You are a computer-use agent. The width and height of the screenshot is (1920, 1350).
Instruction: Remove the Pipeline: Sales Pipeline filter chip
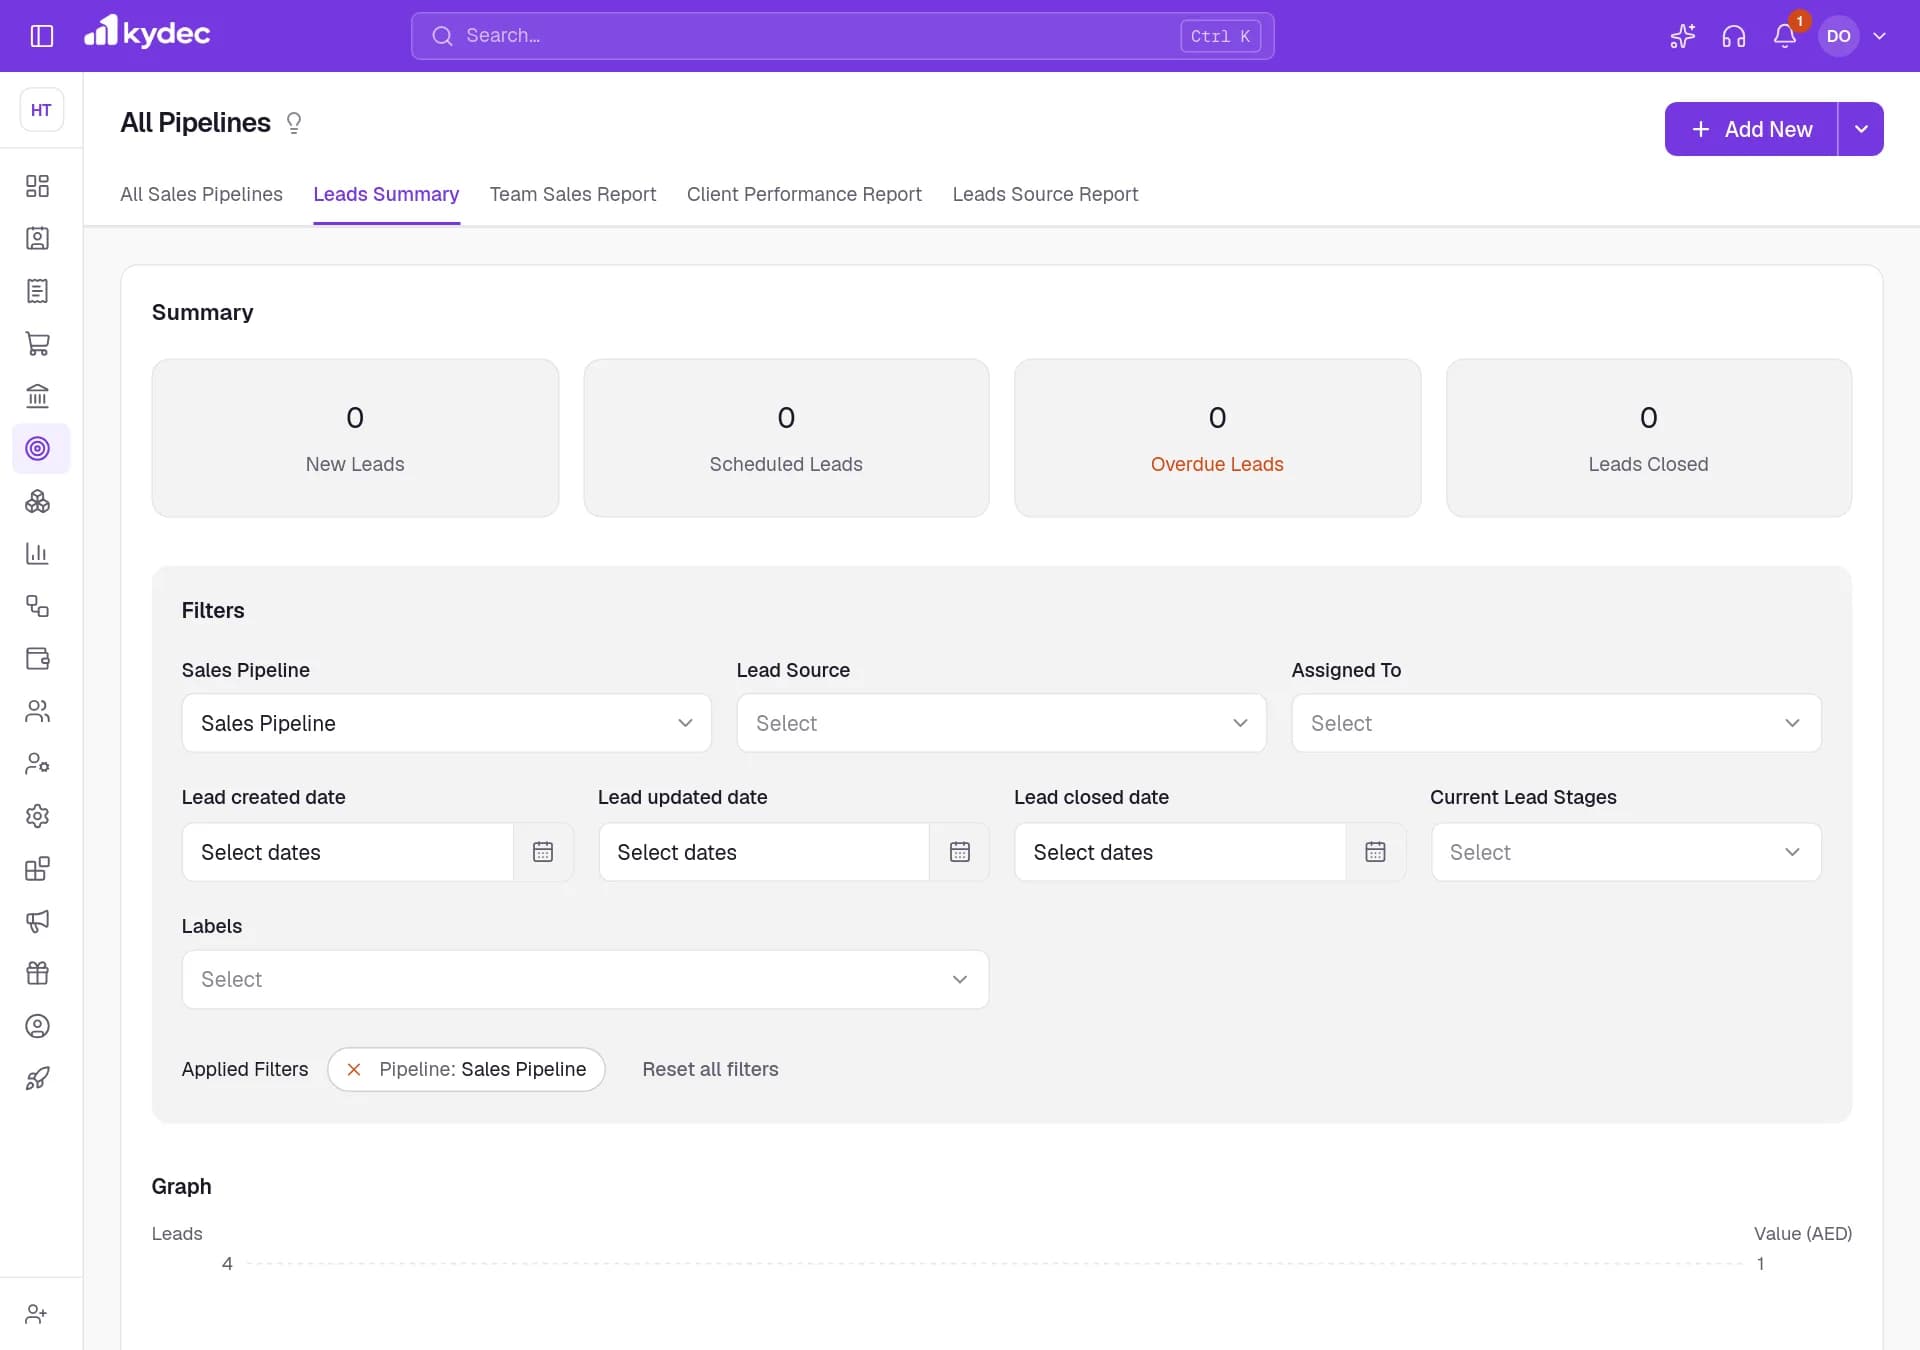[353, 1070]
